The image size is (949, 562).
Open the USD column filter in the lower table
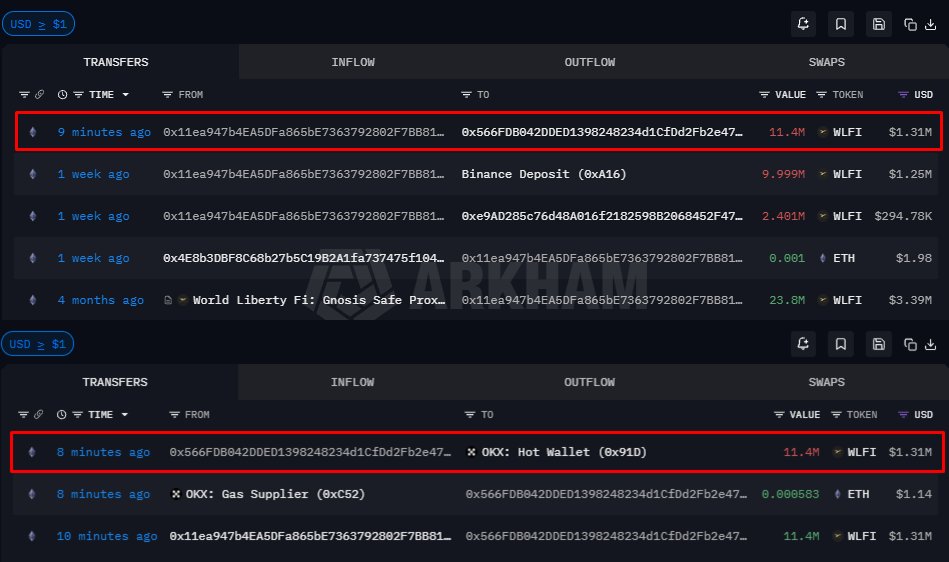(x=903, y=415)
